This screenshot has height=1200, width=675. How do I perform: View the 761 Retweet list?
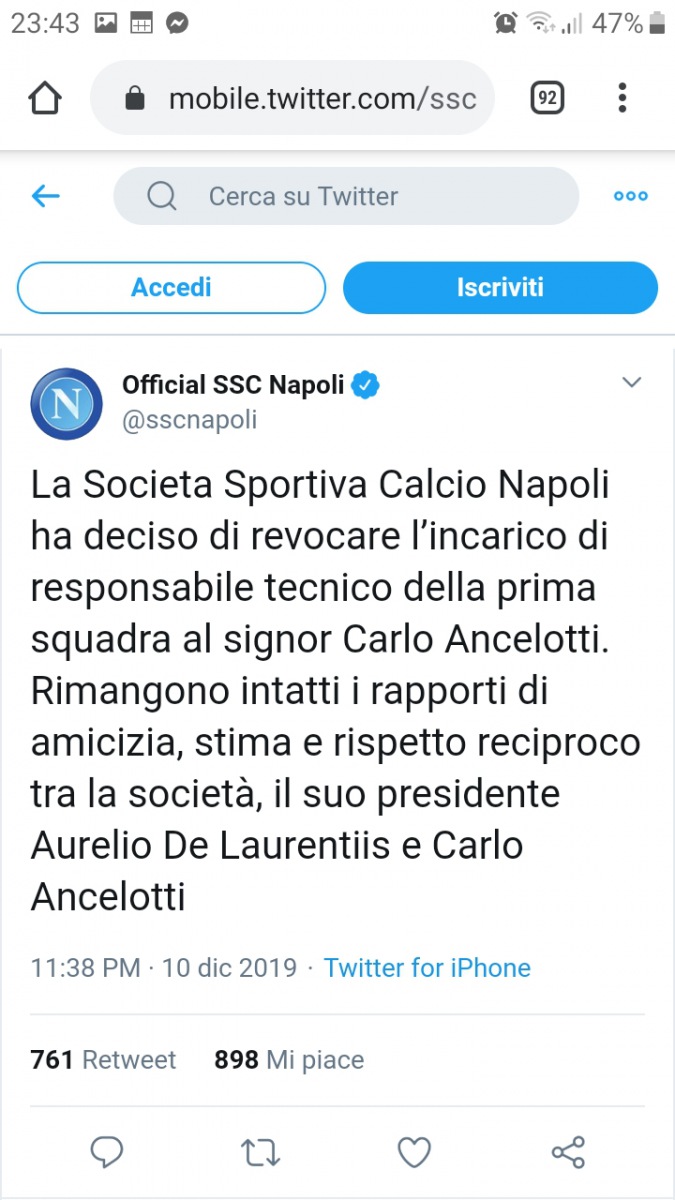pos(103,1060)
